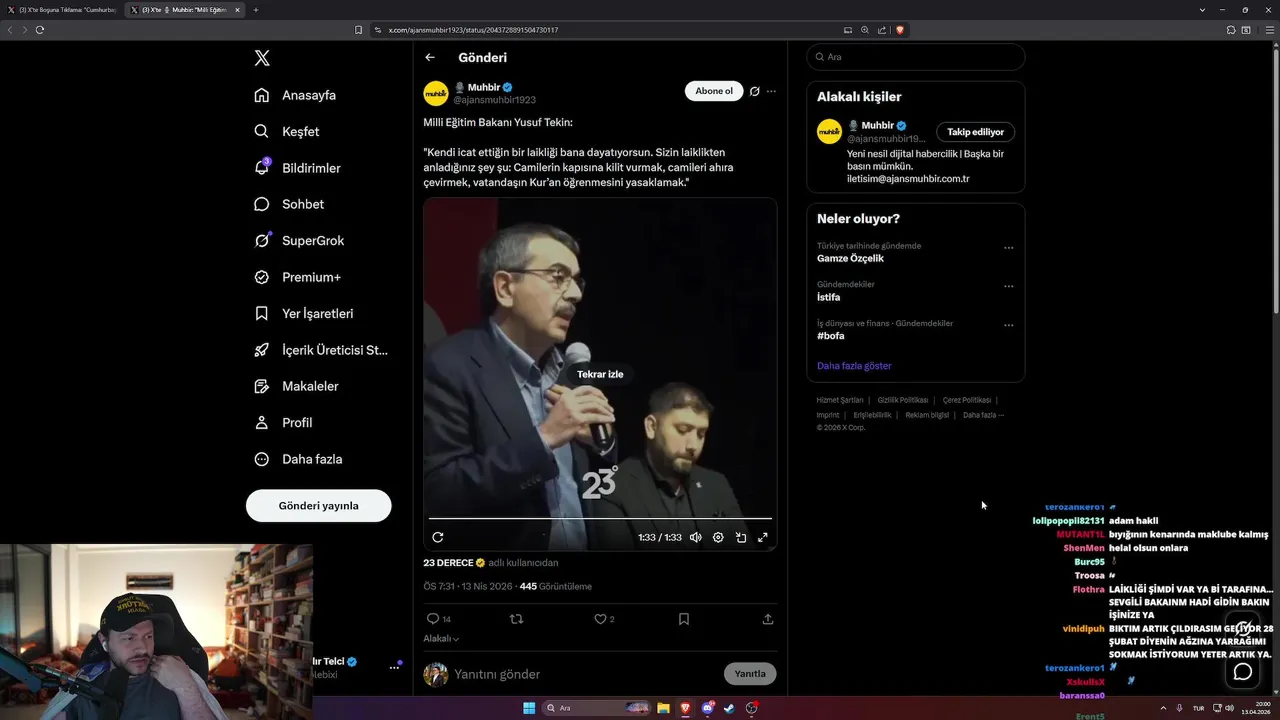This screenshot has height=720, width=1280.
Task: Open Profil page
Action: 283,422
